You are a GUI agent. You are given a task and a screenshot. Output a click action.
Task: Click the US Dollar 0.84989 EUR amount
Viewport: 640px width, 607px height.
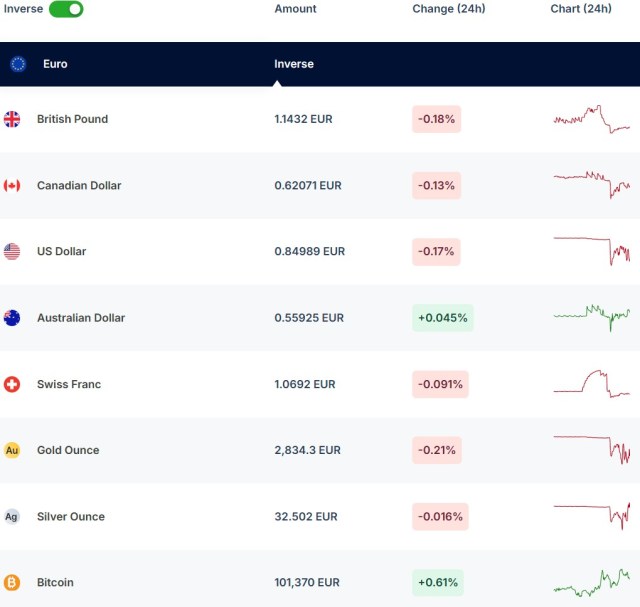coord(309,252)
